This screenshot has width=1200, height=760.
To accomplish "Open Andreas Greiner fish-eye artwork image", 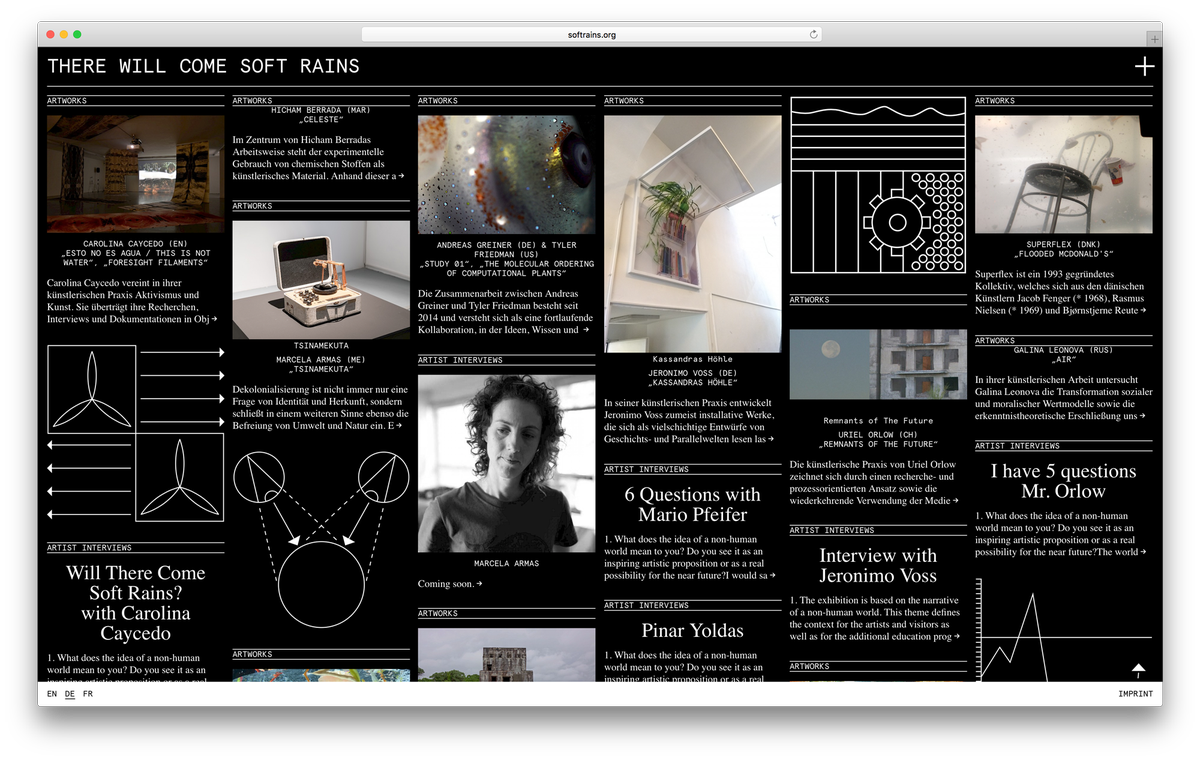I will click(507, 174).
